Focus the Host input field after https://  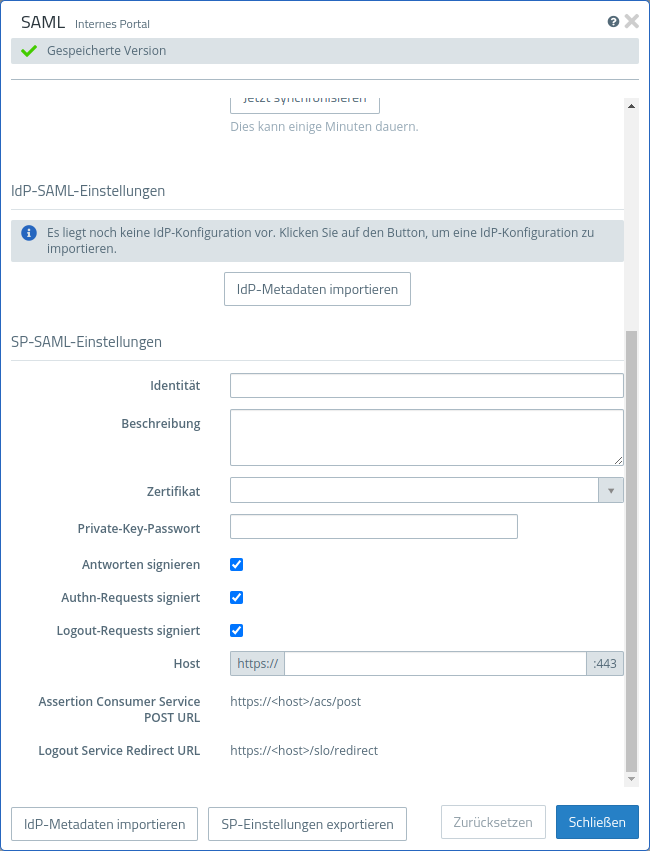pyautogui.click(x=435, y=663)
